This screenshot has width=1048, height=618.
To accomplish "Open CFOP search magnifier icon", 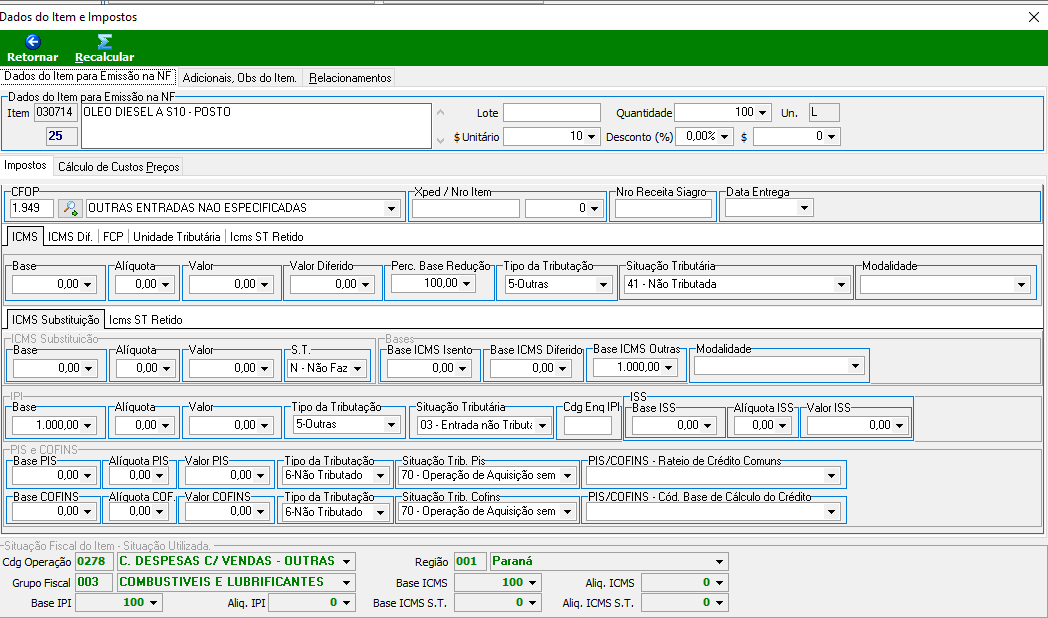I will [x=70, y=208].
